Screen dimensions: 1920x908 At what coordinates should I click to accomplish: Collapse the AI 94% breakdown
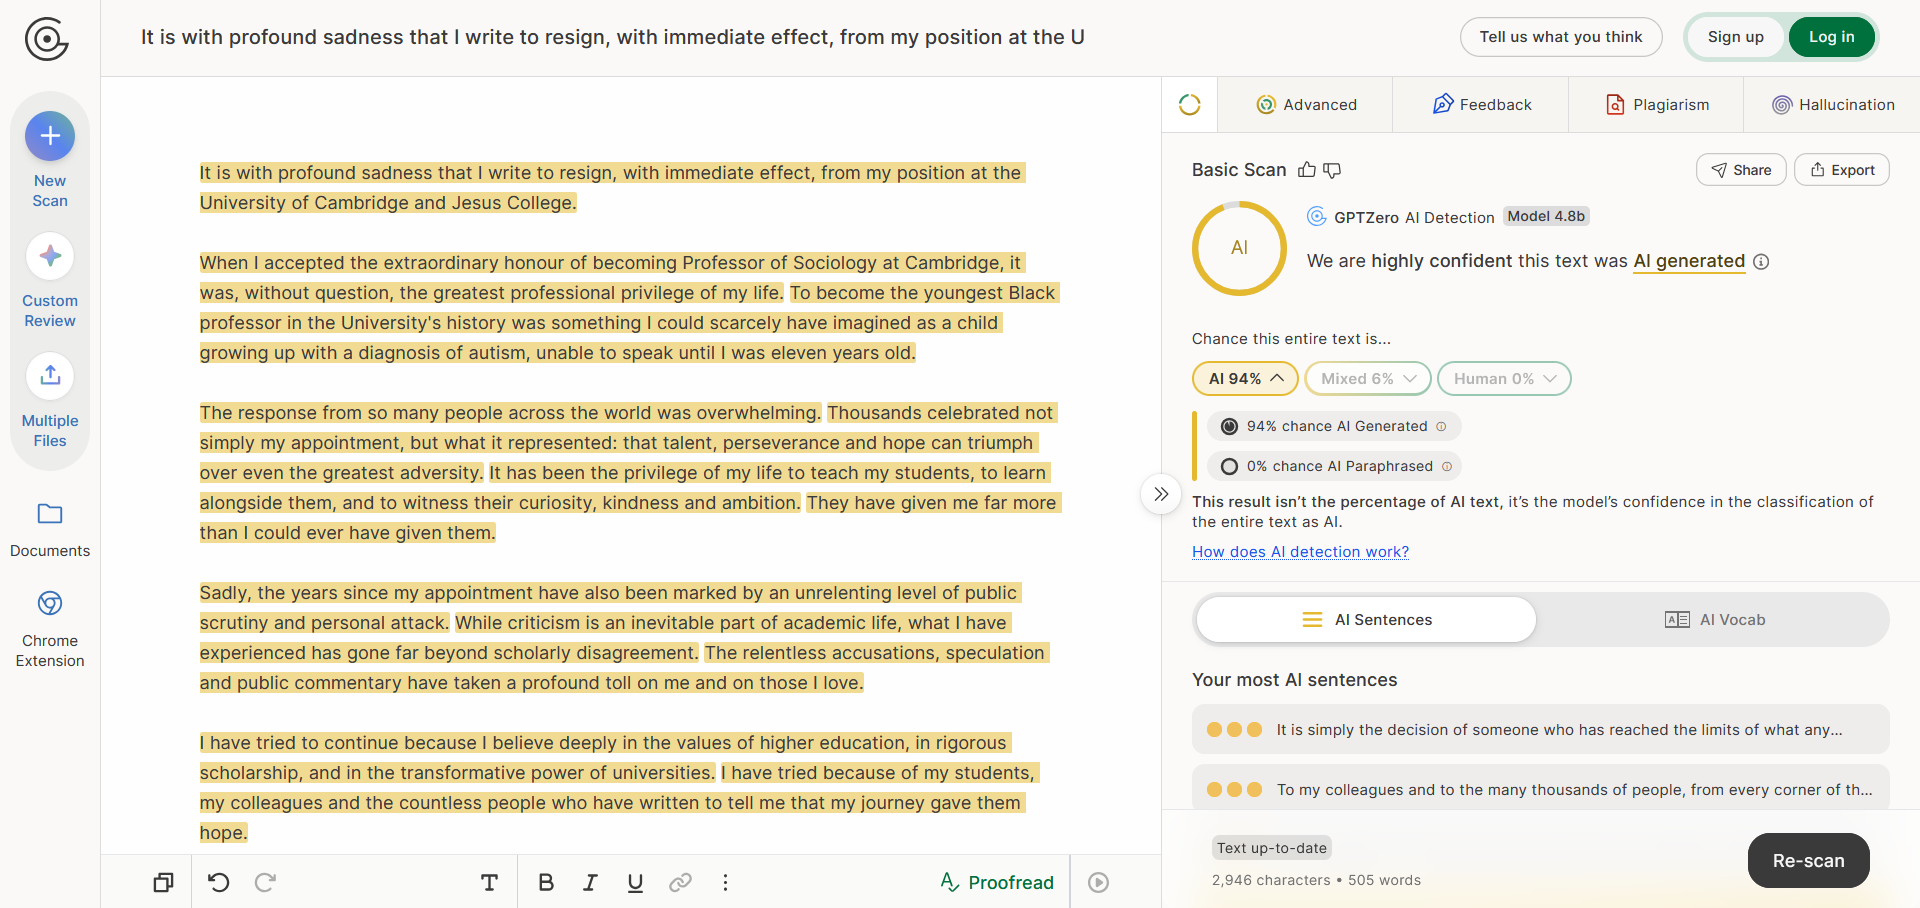coord(1246,379)
